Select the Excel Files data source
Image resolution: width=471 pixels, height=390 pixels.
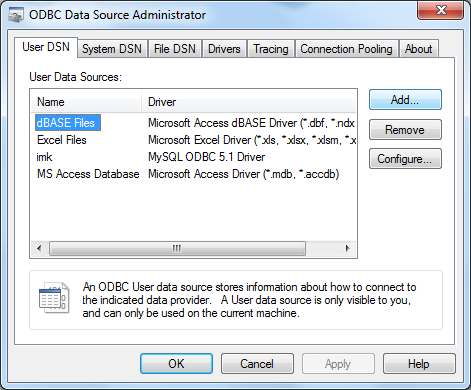pyautogui.click(x=193, y=140)
